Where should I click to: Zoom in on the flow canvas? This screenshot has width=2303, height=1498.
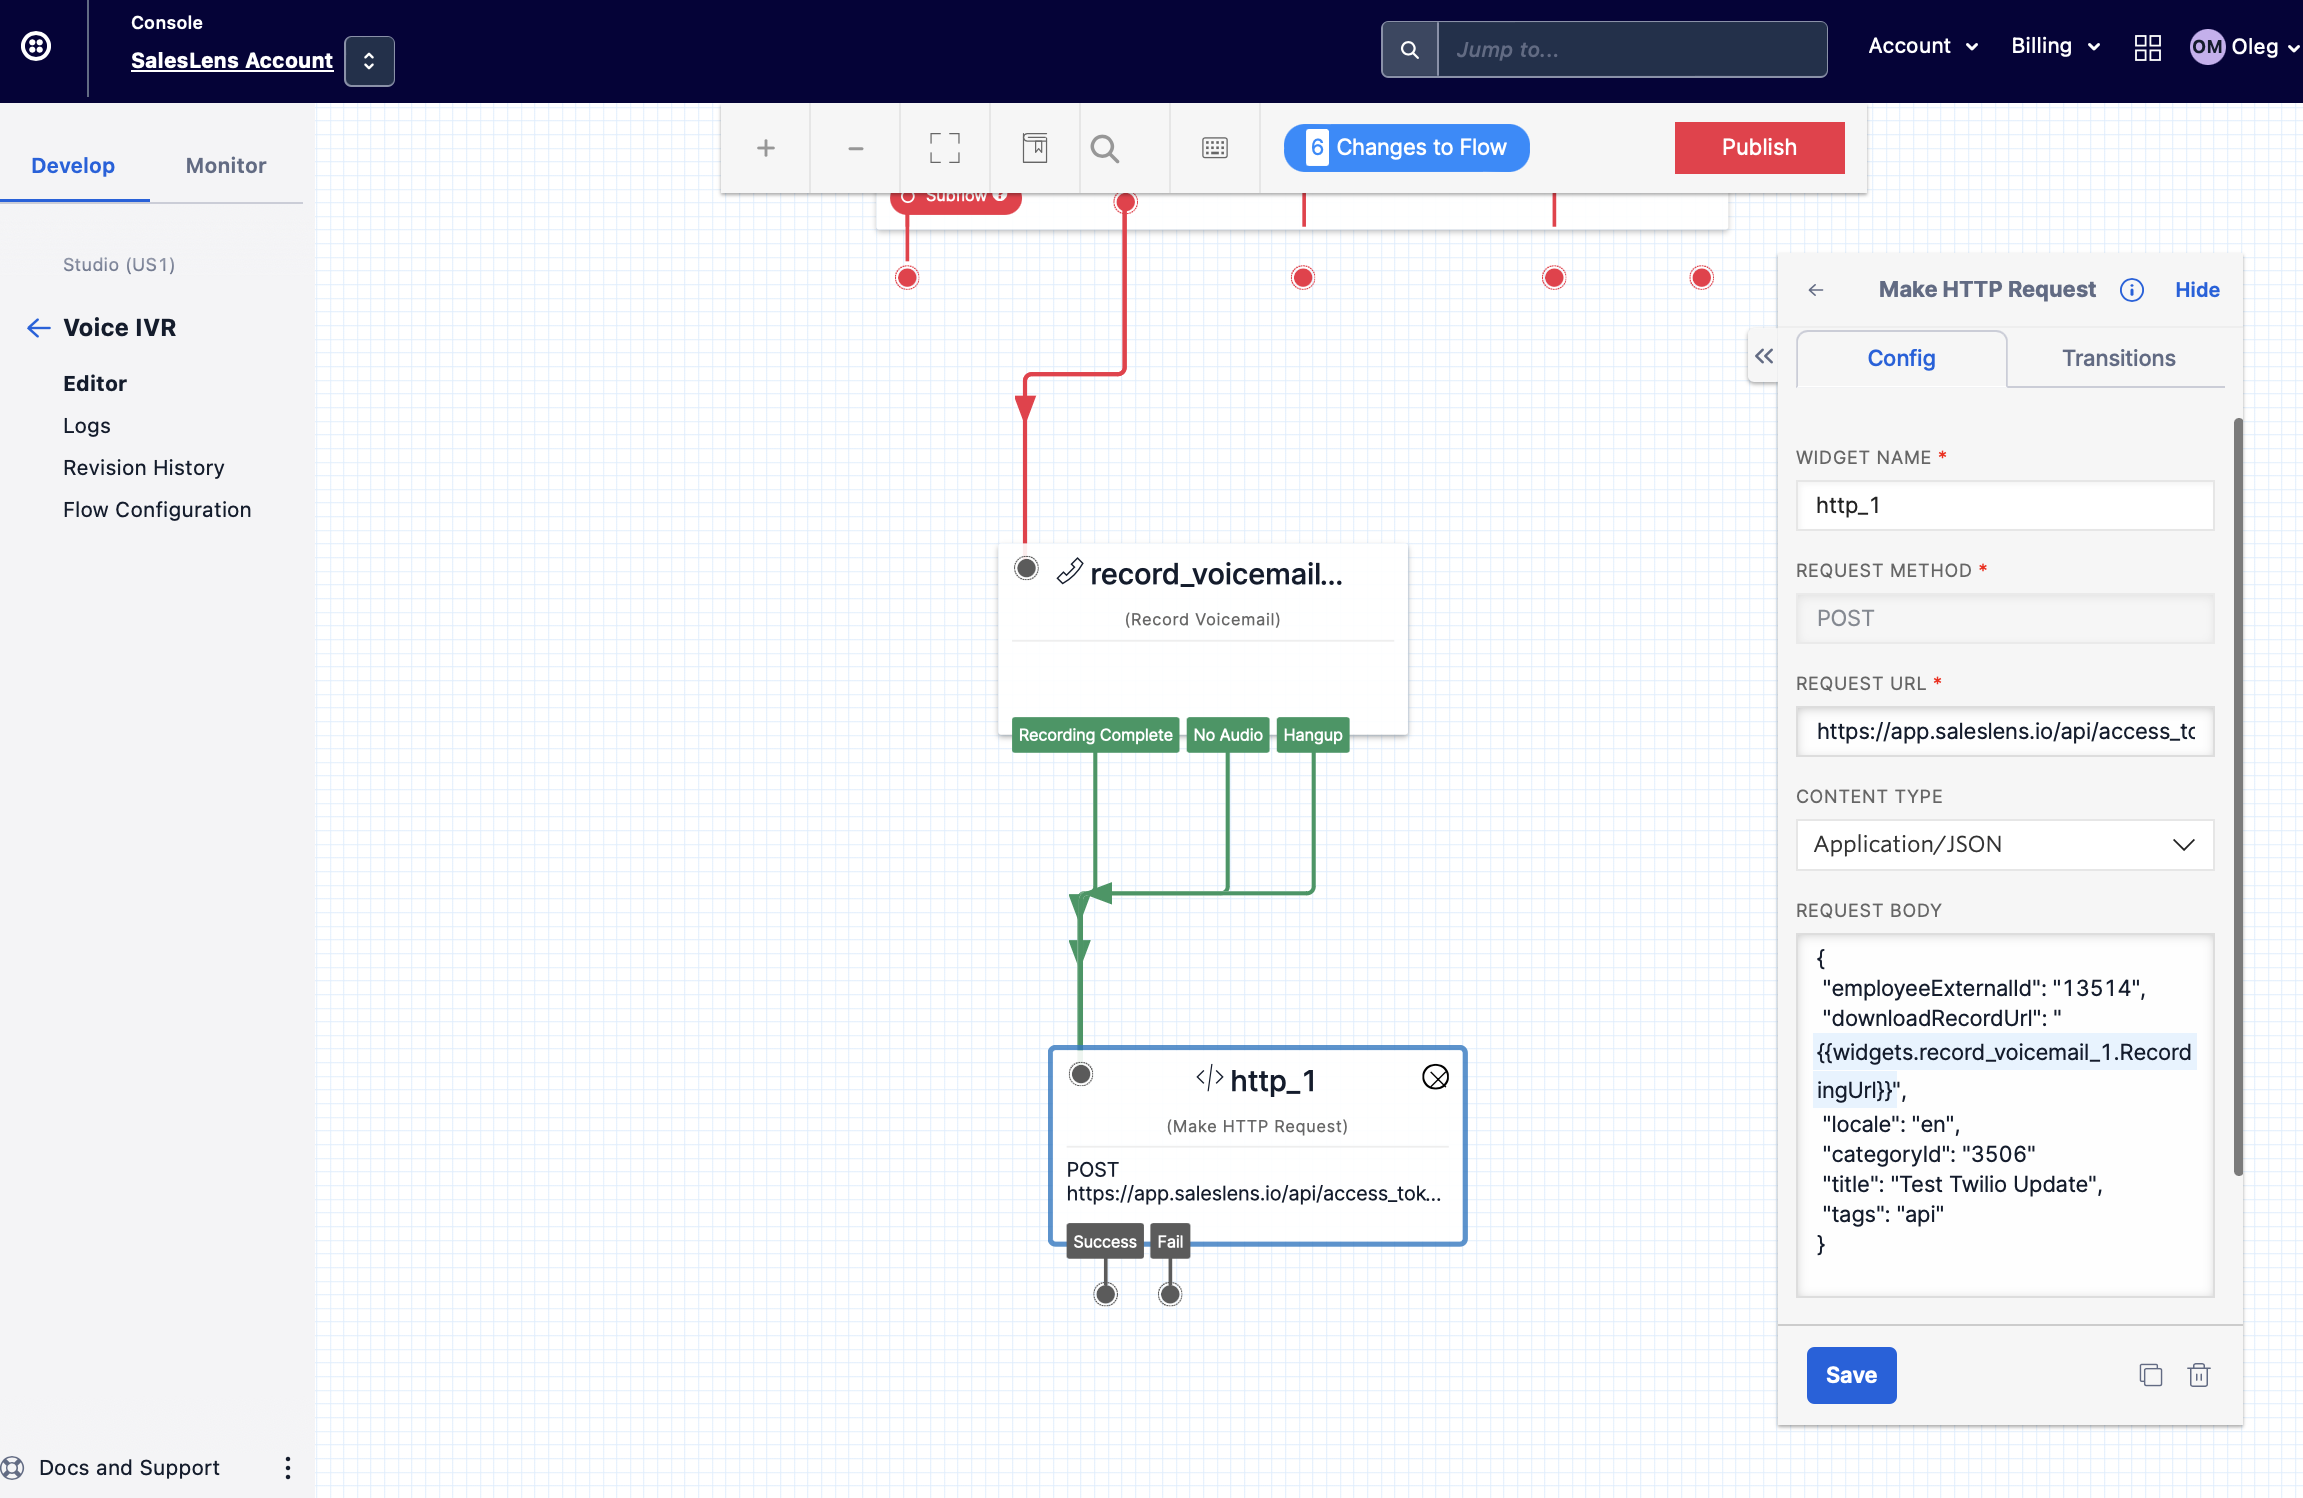coord(765,148)
